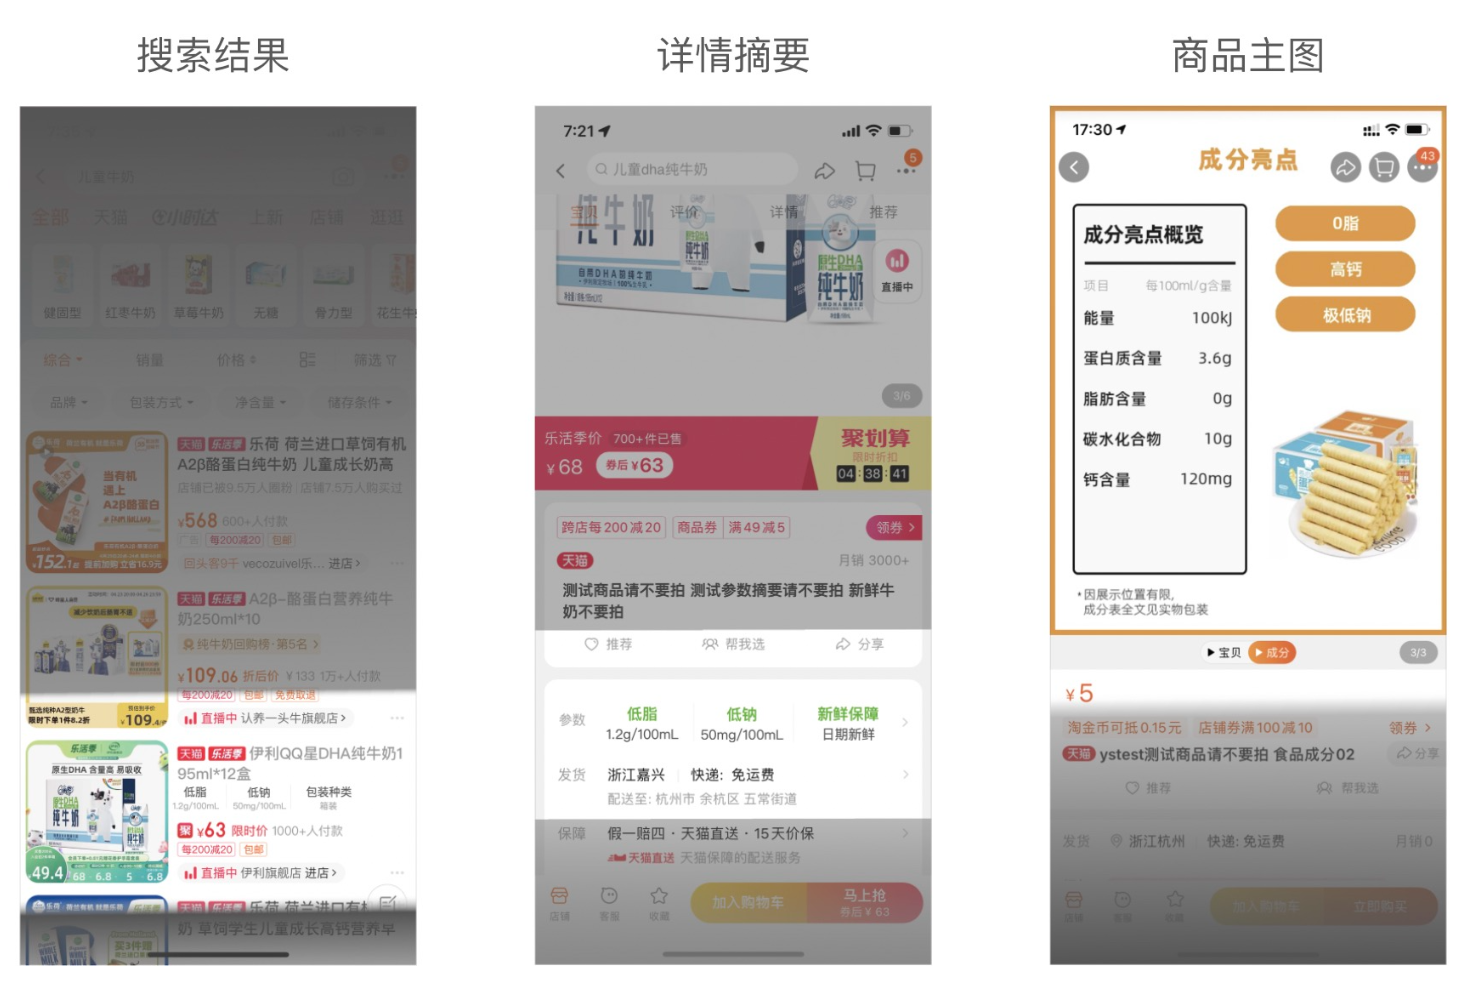Open 直播中 认养一头牛旗舰店 link
This screenshot has height=988, width=1471.
click(265, 718)
